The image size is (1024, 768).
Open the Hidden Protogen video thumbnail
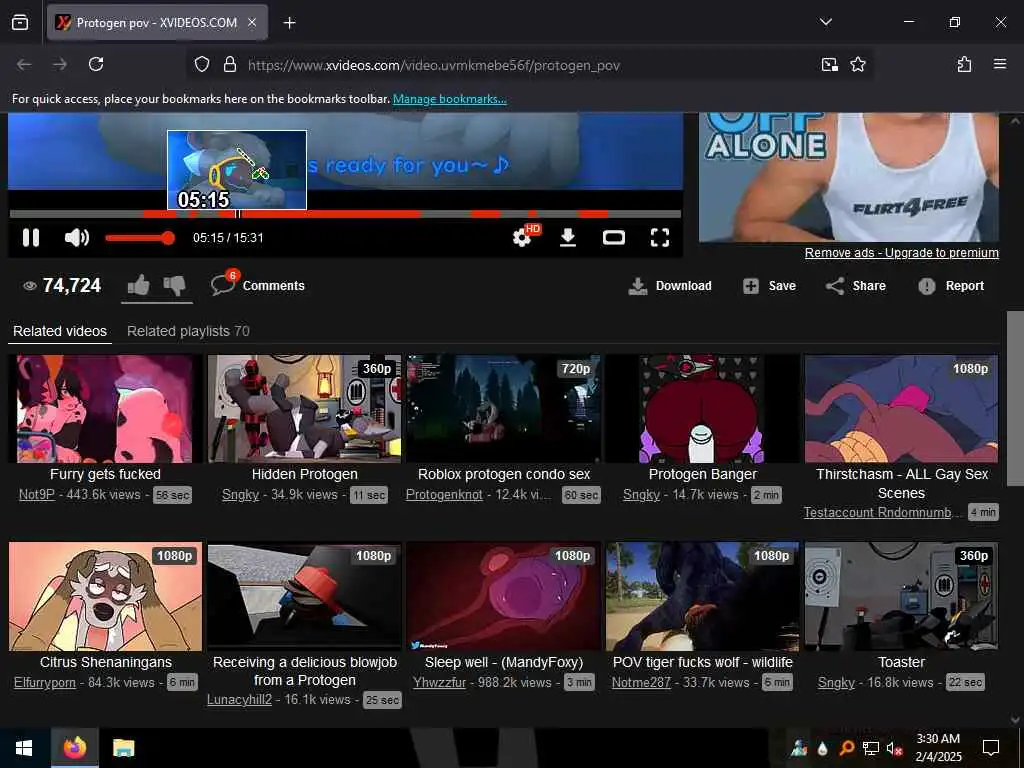(304, 409)
